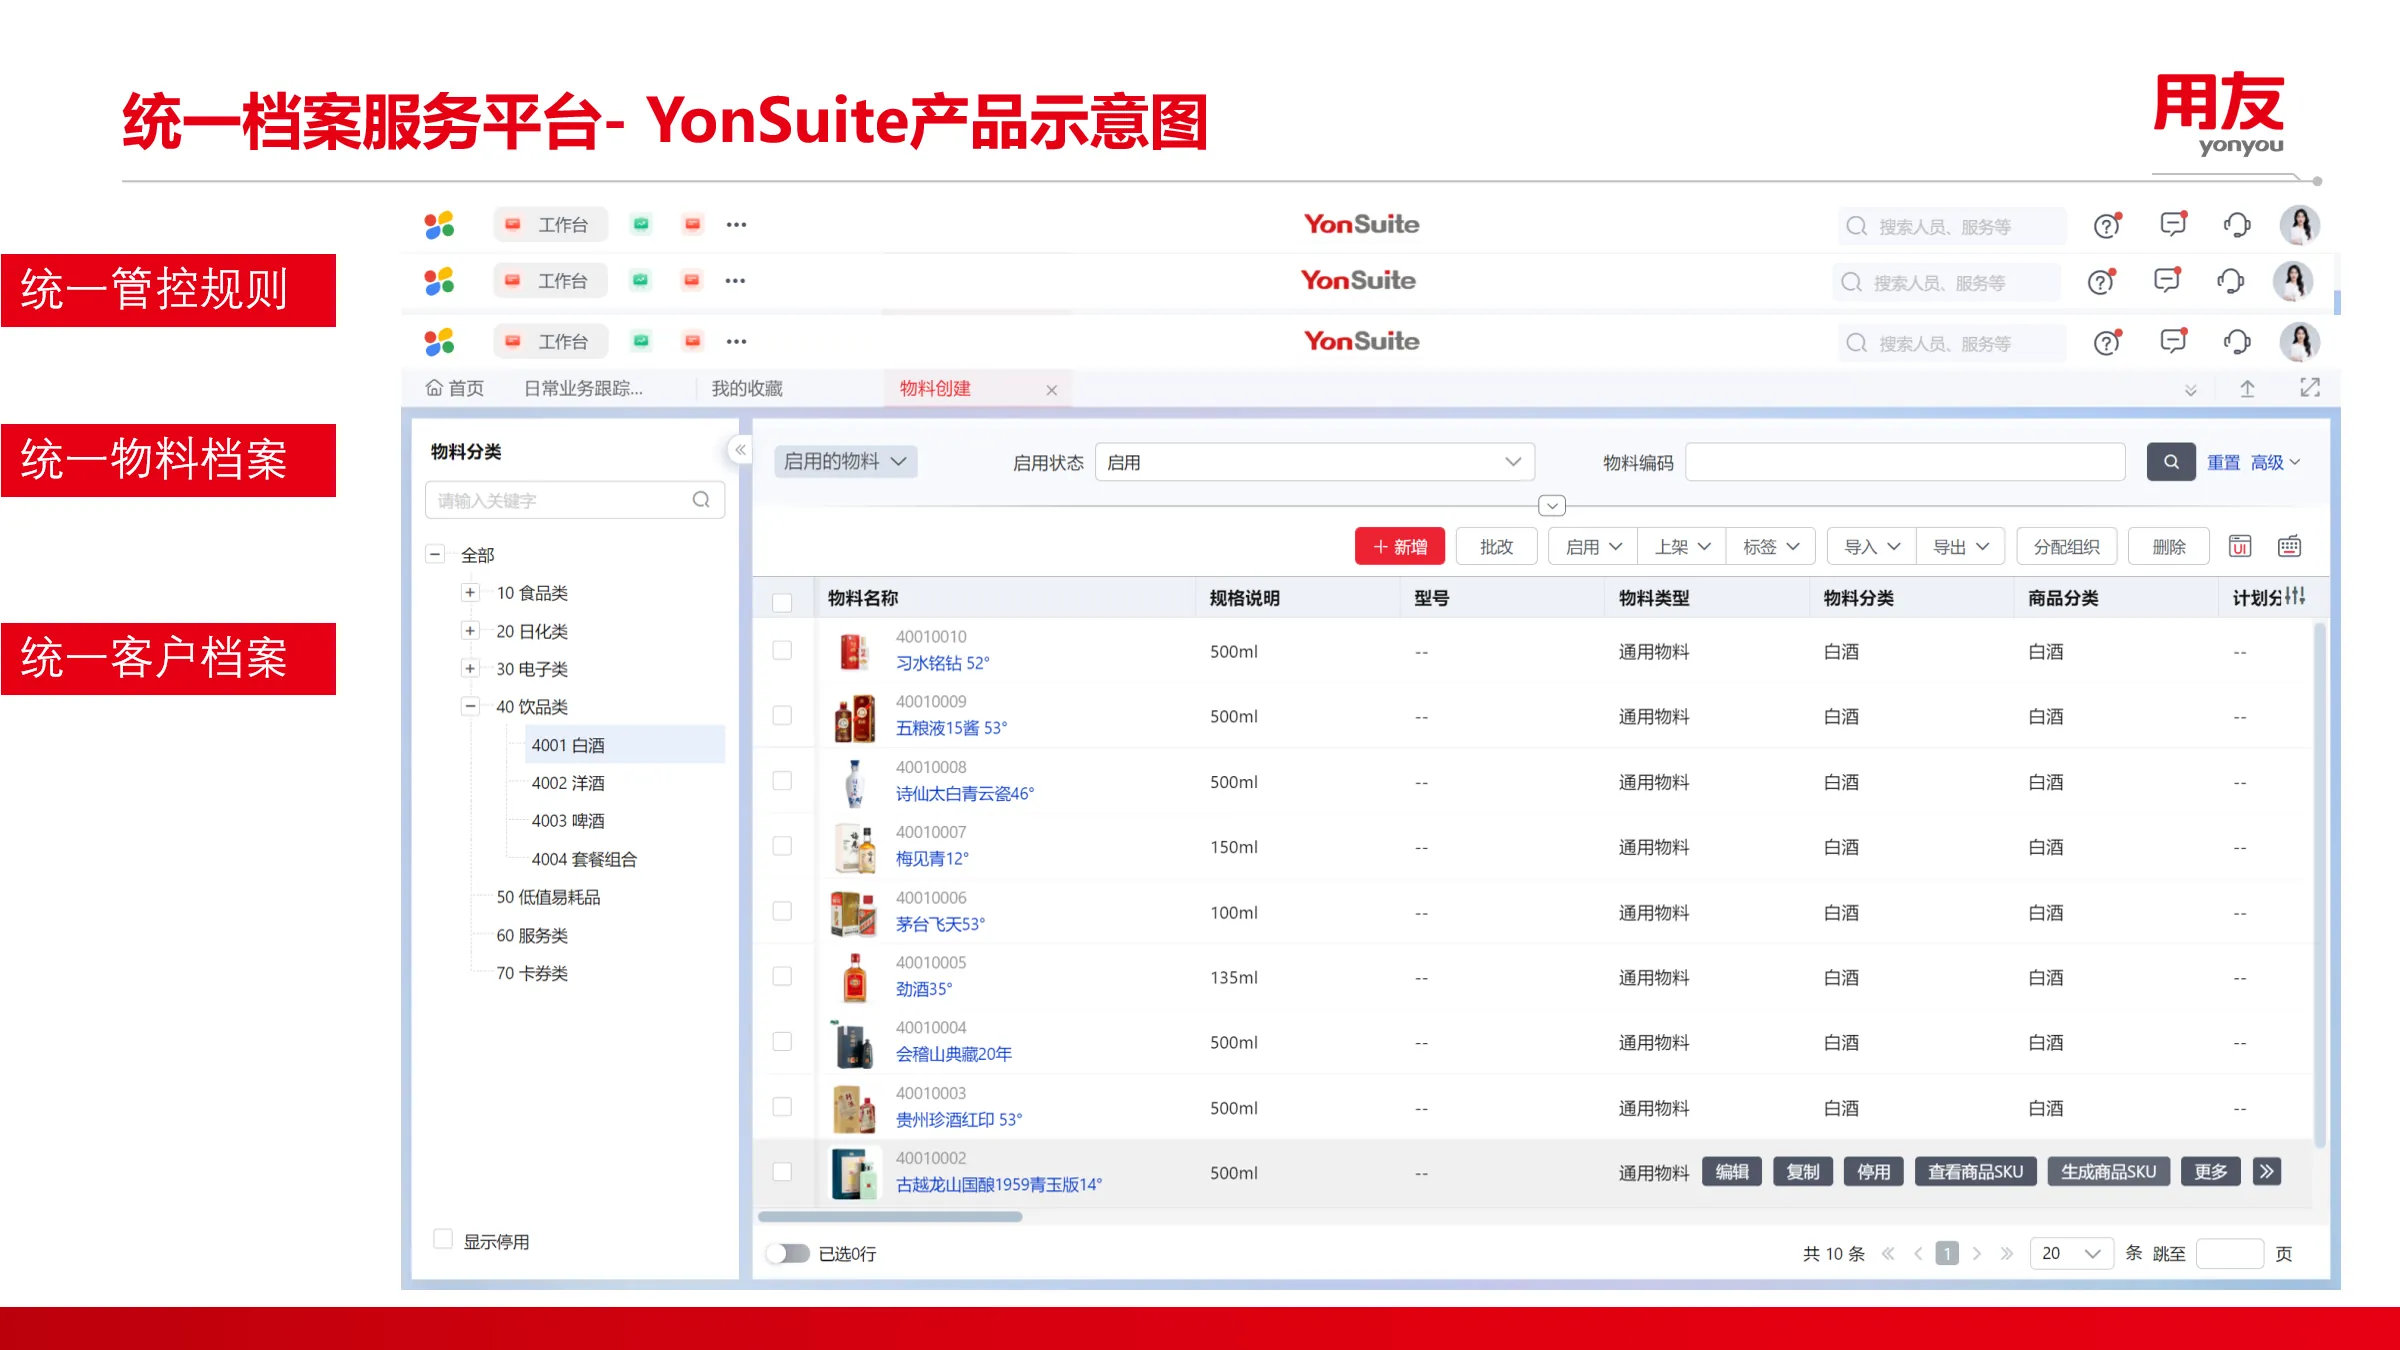
Task: Select 60 服务类 category
Action: click(532, 935)
